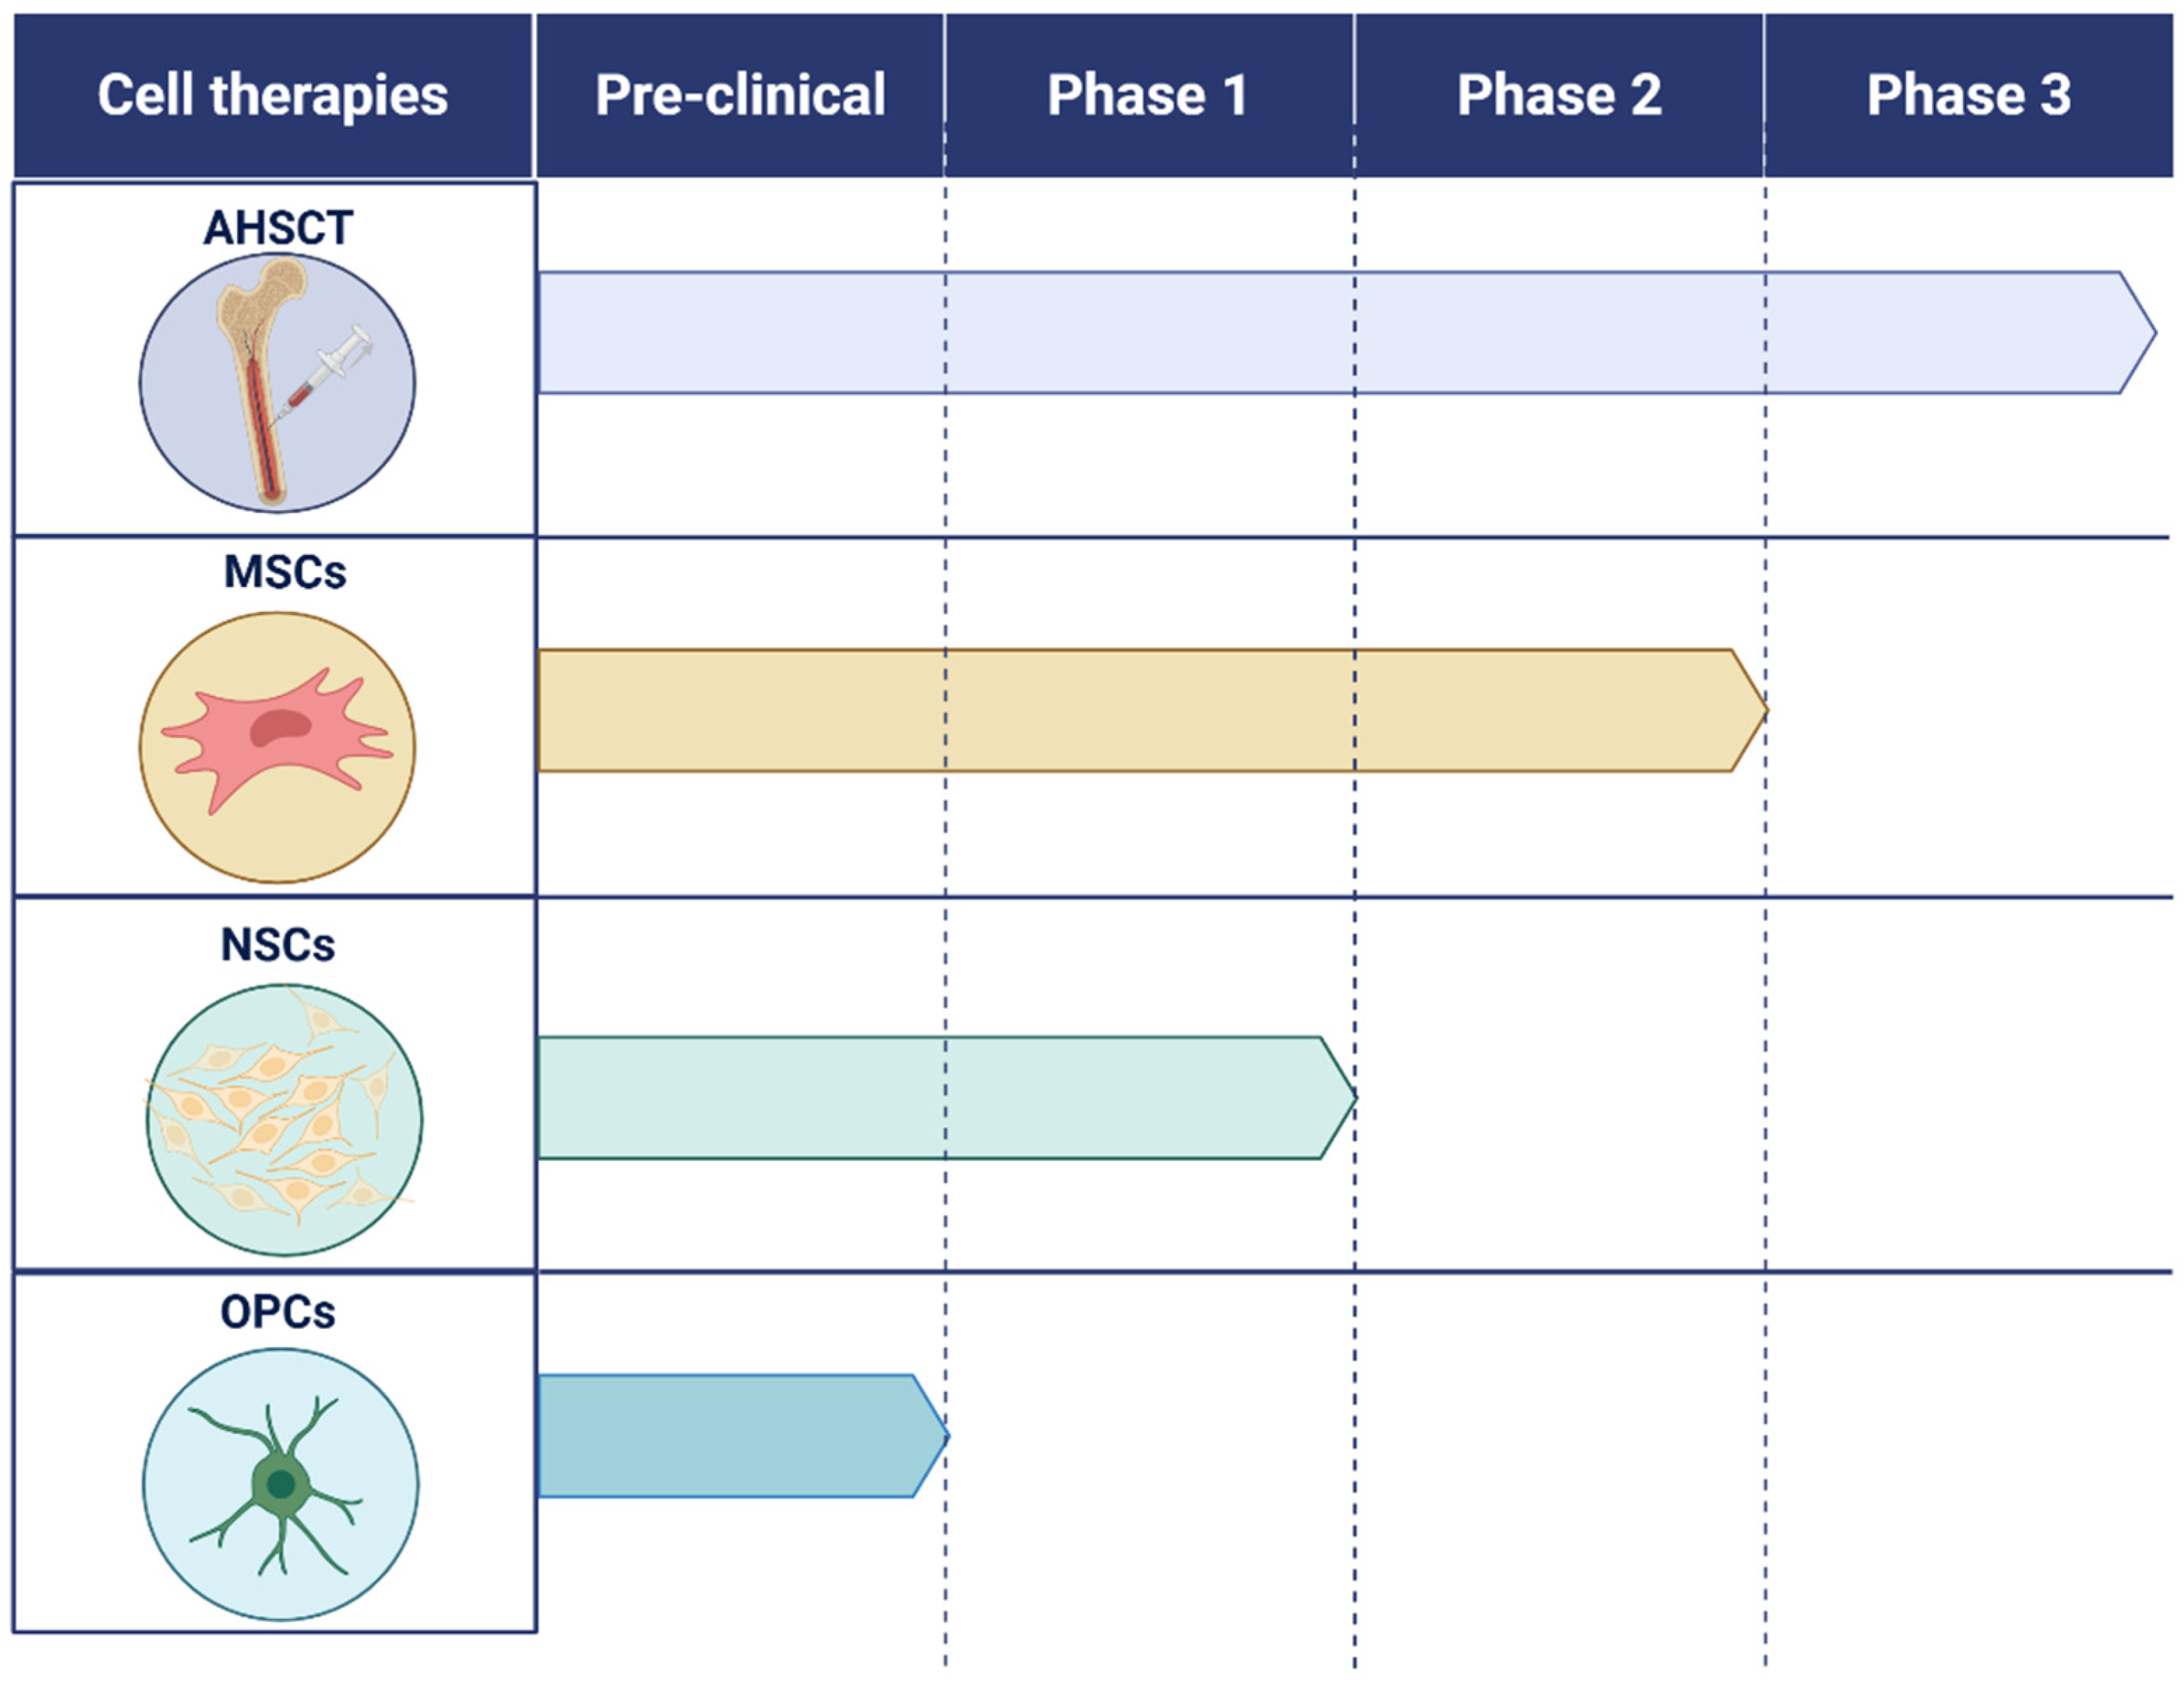This screenshot has height=1684, width=2184.
Task: Click the arrow tip of the MSCs bar
Action: [x=1749, y=711]
